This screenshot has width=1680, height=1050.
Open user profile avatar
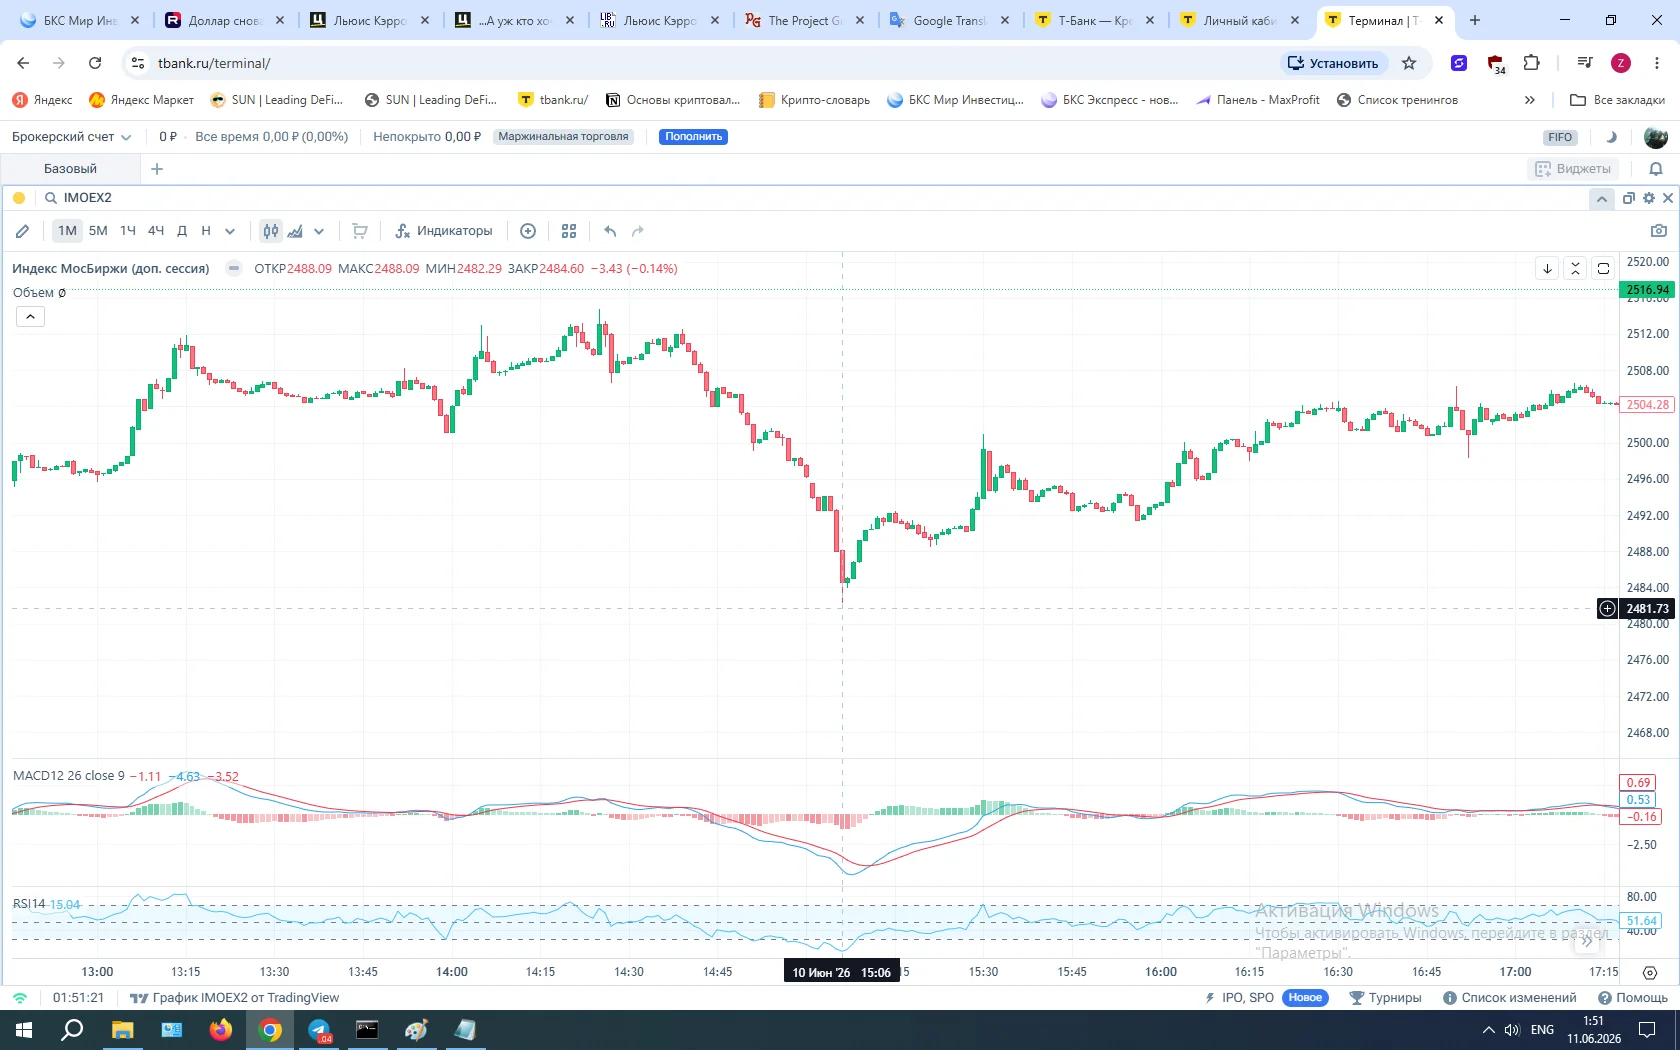(1656, 137)
